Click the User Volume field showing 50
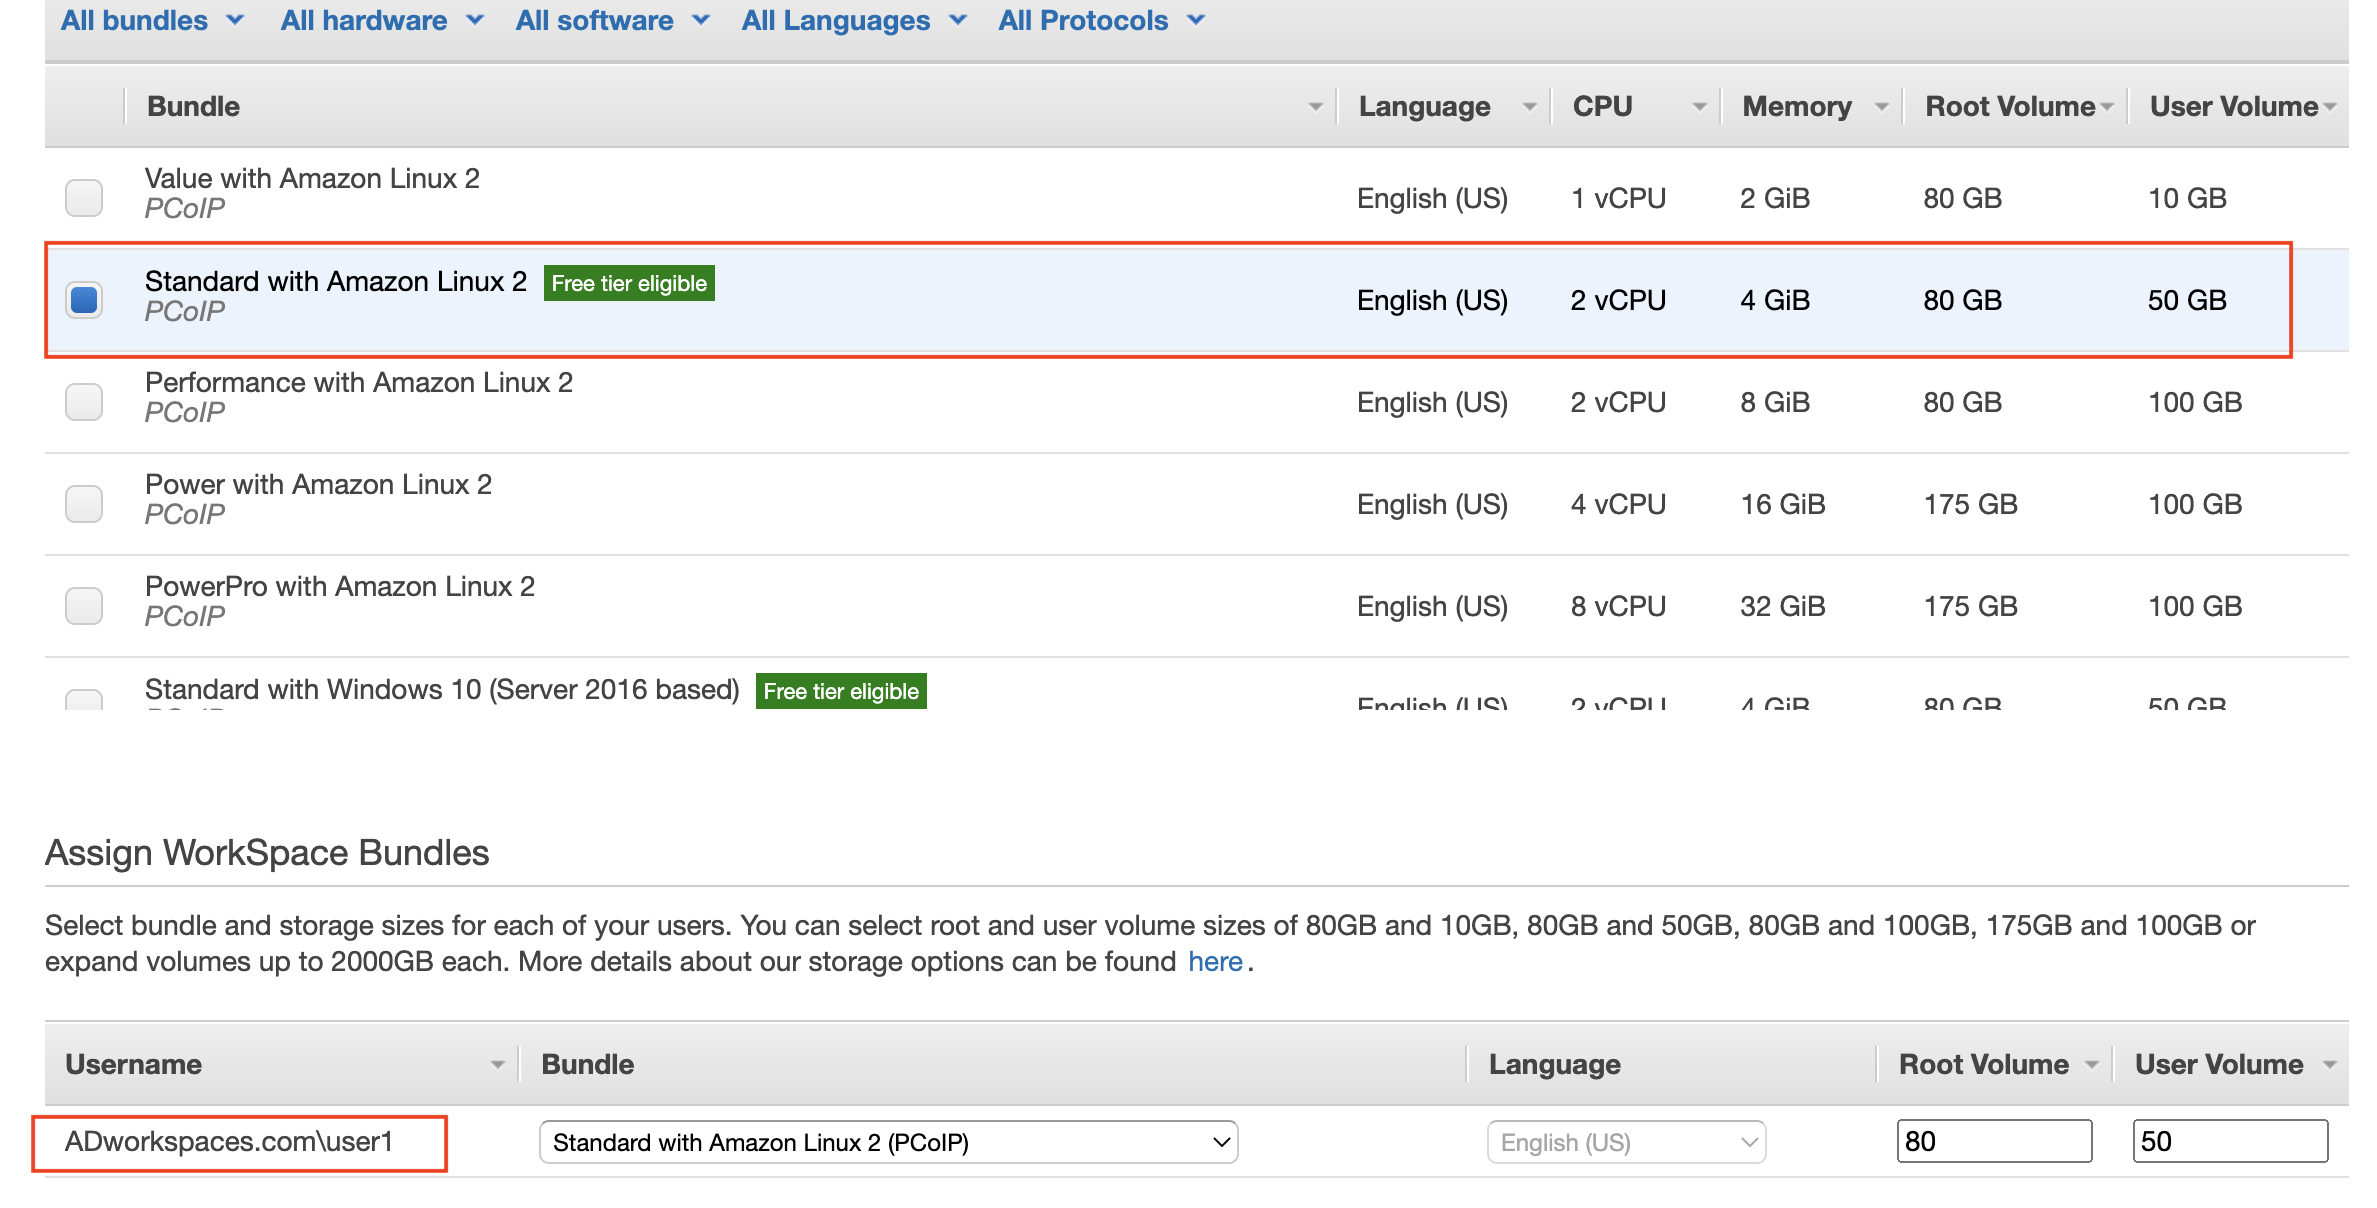The image size is (2377, 1208). [2230, 1141]
